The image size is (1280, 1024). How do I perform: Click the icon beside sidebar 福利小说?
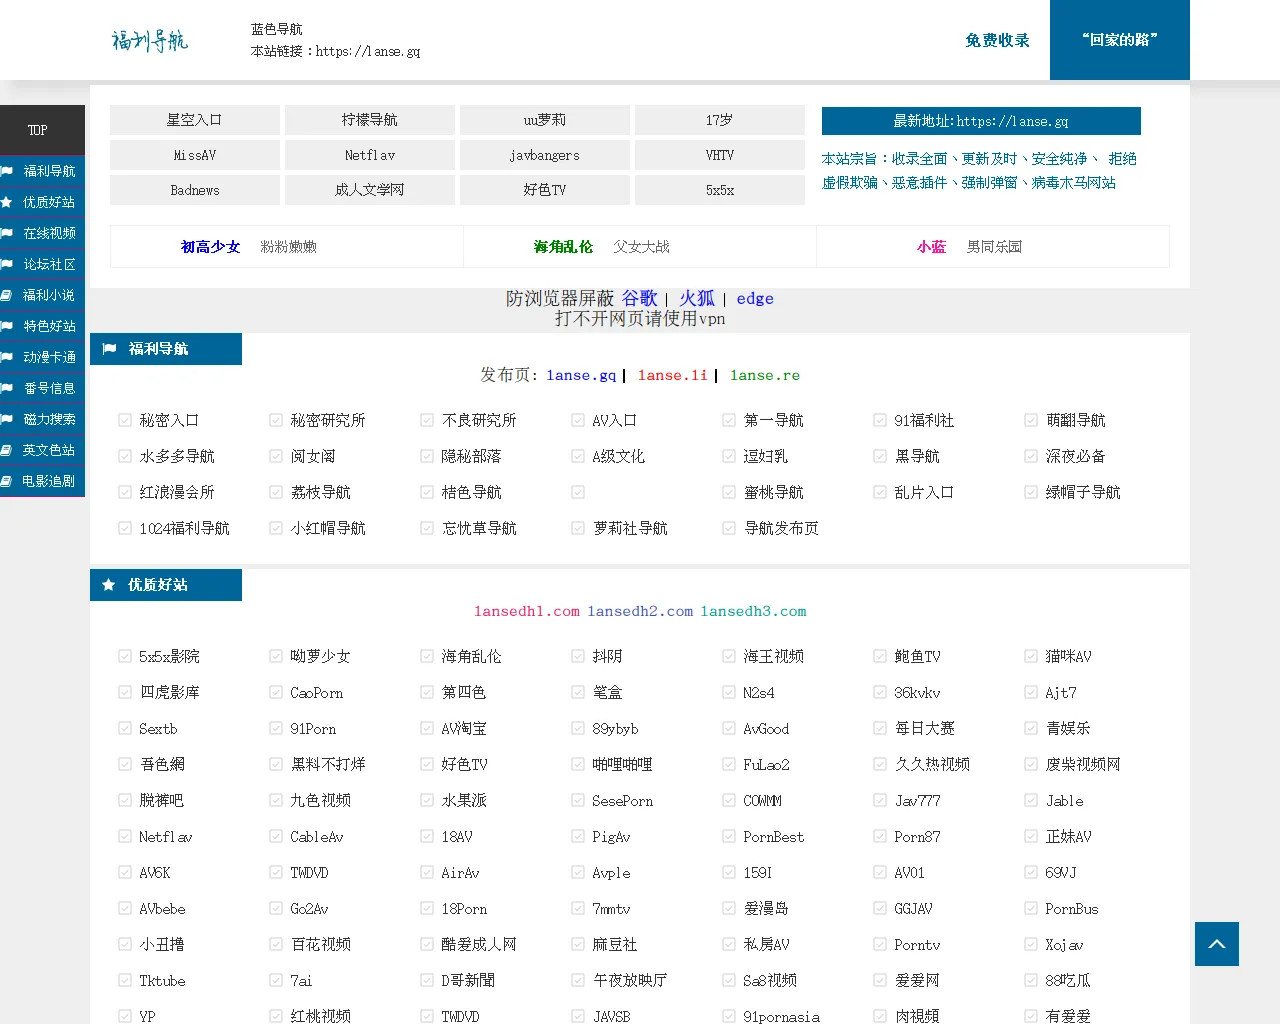coord(7,295)
